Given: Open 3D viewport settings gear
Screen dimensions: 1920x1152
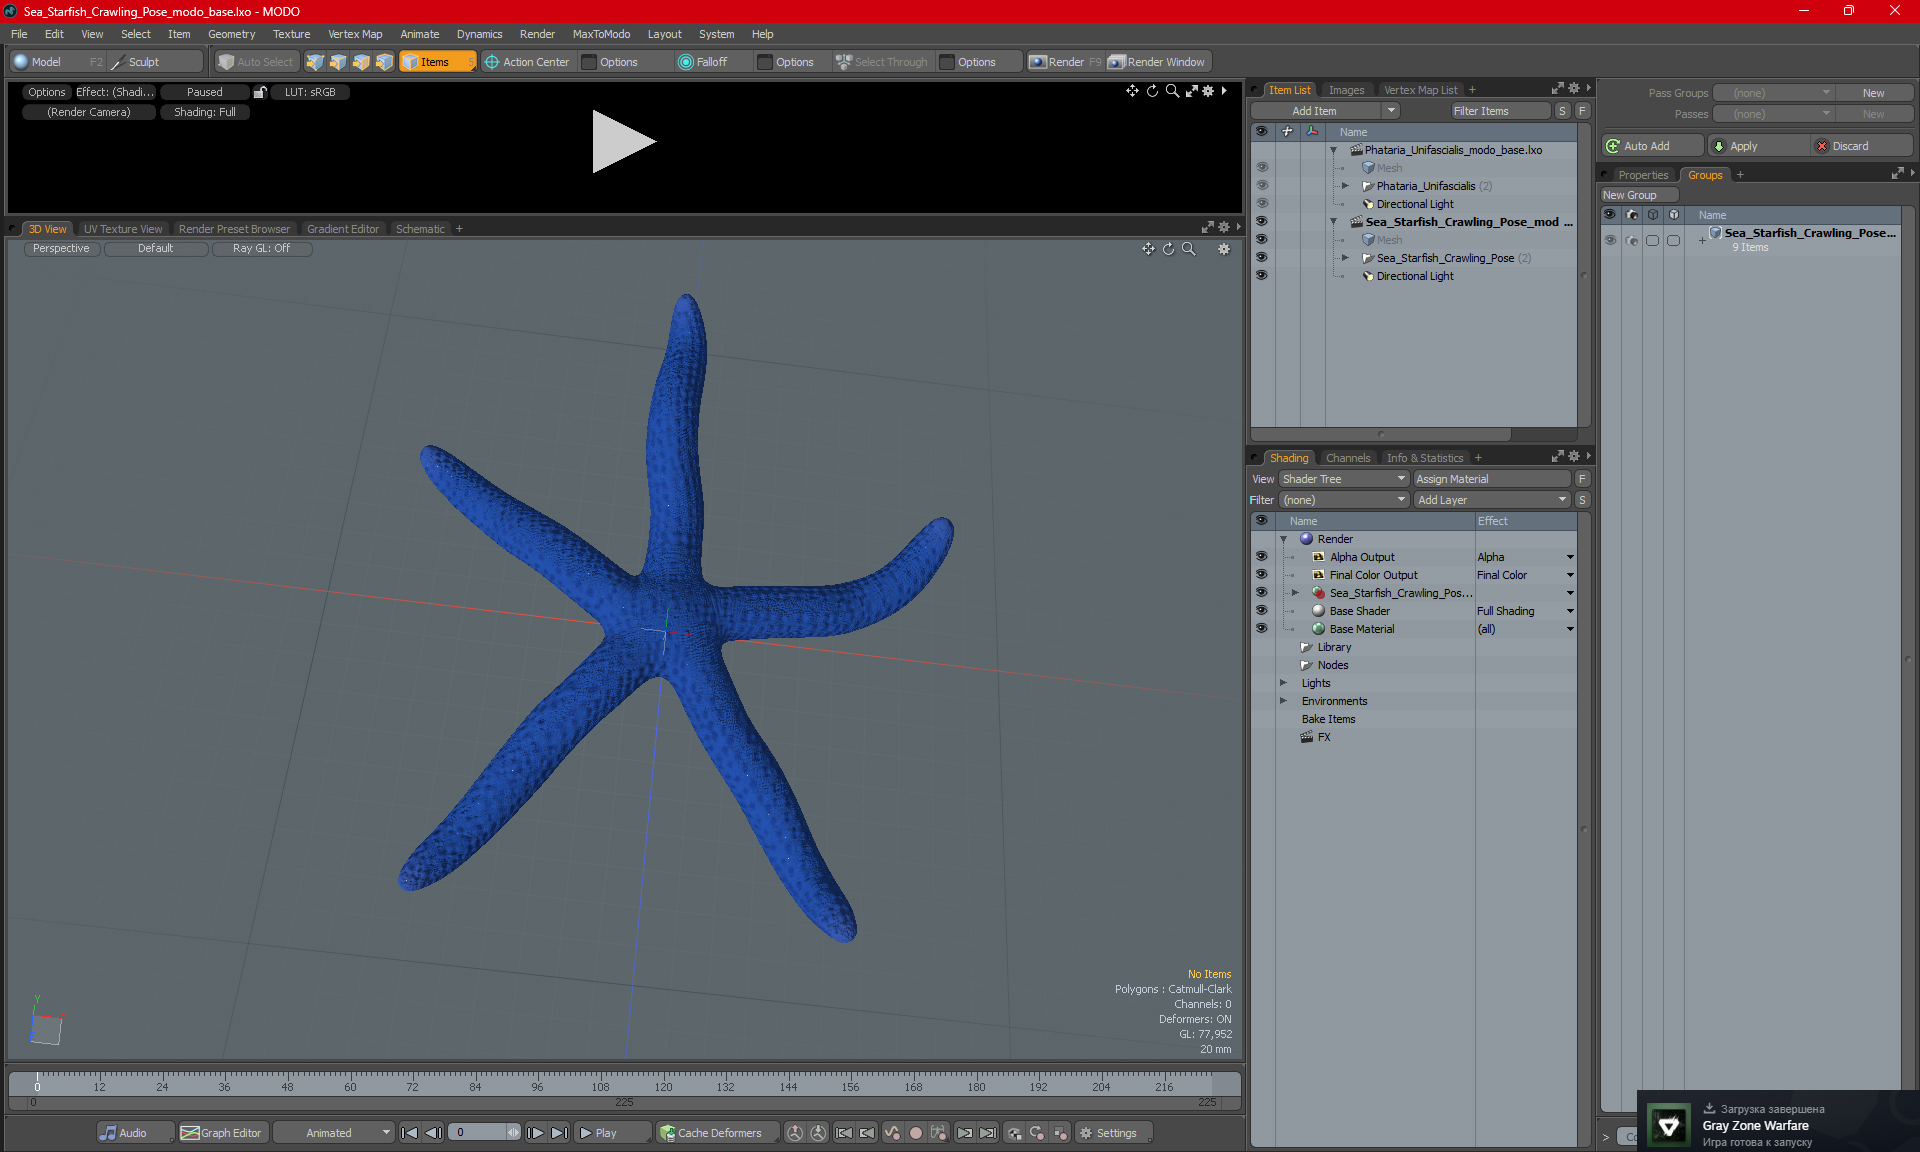Looking at the screenshot, I should [x=1224, y=249].
